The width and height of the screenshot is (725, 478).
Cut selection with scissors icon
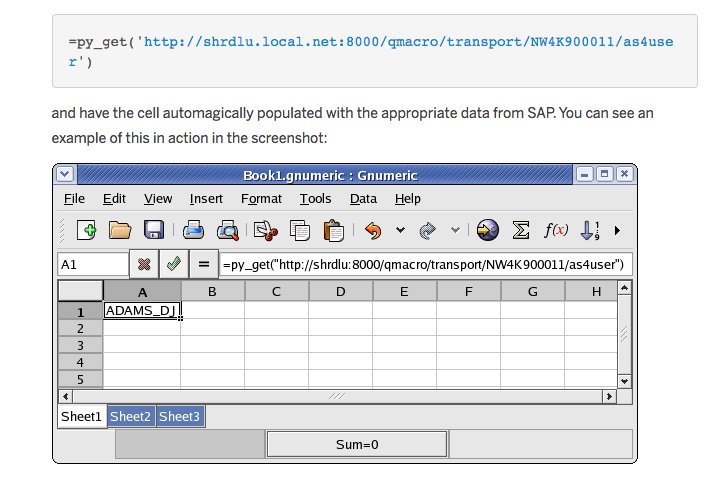point(265,231)
